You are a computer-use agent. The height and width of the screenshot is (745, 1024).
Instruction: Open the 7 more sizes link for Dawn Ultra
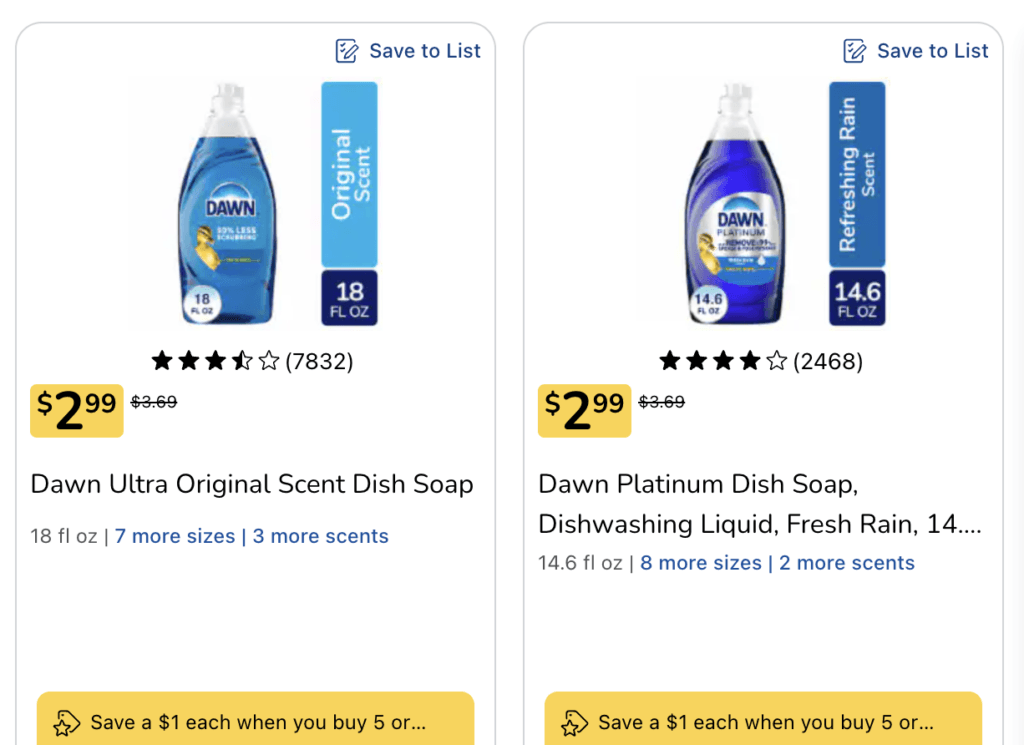click(x=175, y=536)
